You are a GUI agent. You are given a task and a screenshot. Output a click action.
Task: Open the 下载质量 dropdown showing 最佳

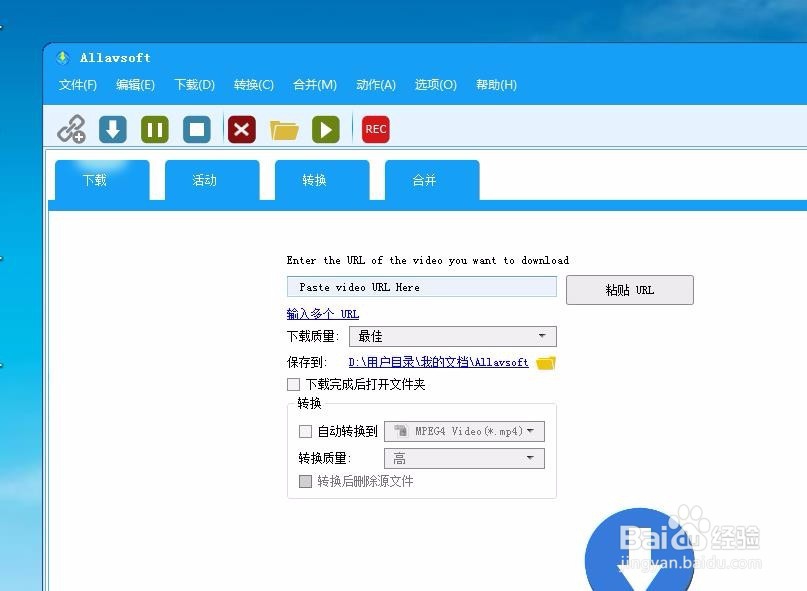click(x=453, y=337)
